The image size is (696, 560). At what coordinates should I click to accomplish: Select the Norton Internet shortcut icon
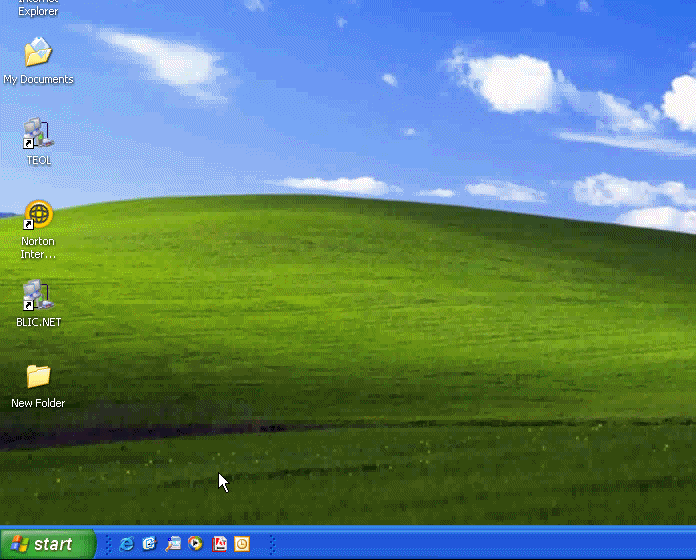click(38, 215)
